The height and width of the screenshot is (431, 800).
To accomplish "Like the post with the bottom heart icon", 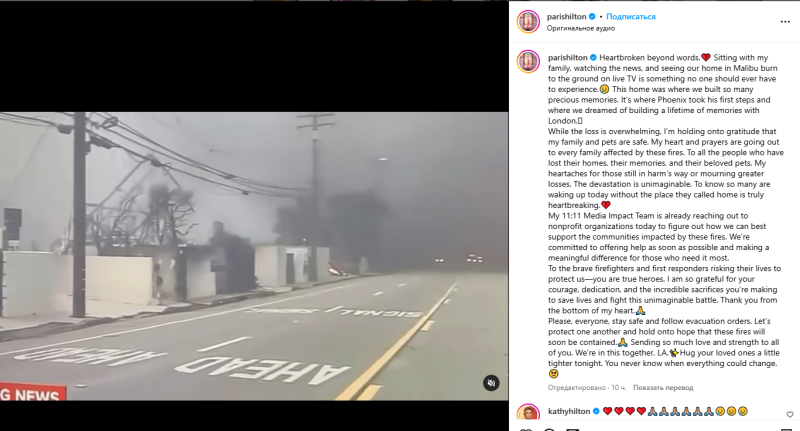I will tap(526, 429).
